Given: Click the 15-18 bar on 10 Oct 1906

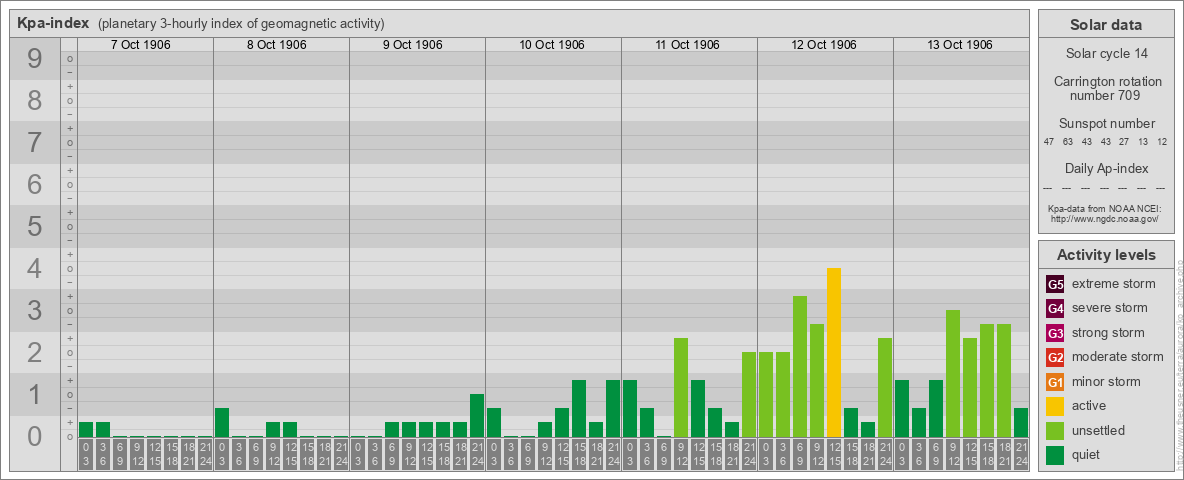Looking at the screenshot, I should [x=579, y=408].
